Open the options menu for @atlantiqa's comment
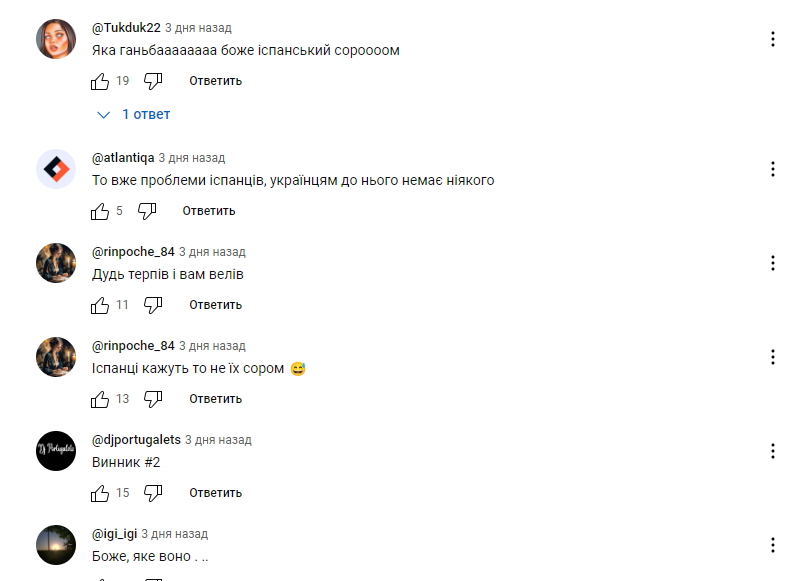 coord(772,169)
